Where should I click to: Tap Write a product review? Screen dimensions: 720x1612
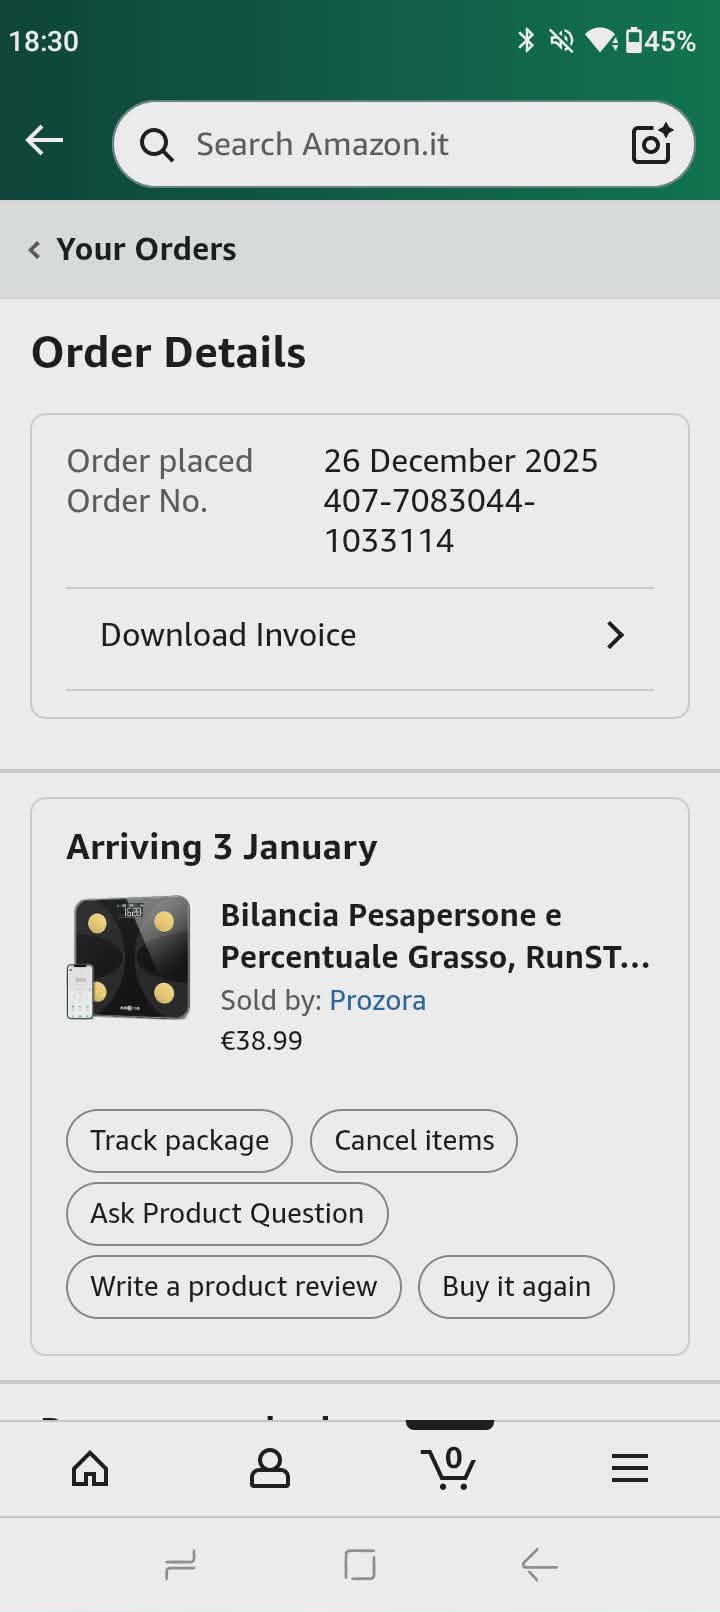[x=234, y=1287]
